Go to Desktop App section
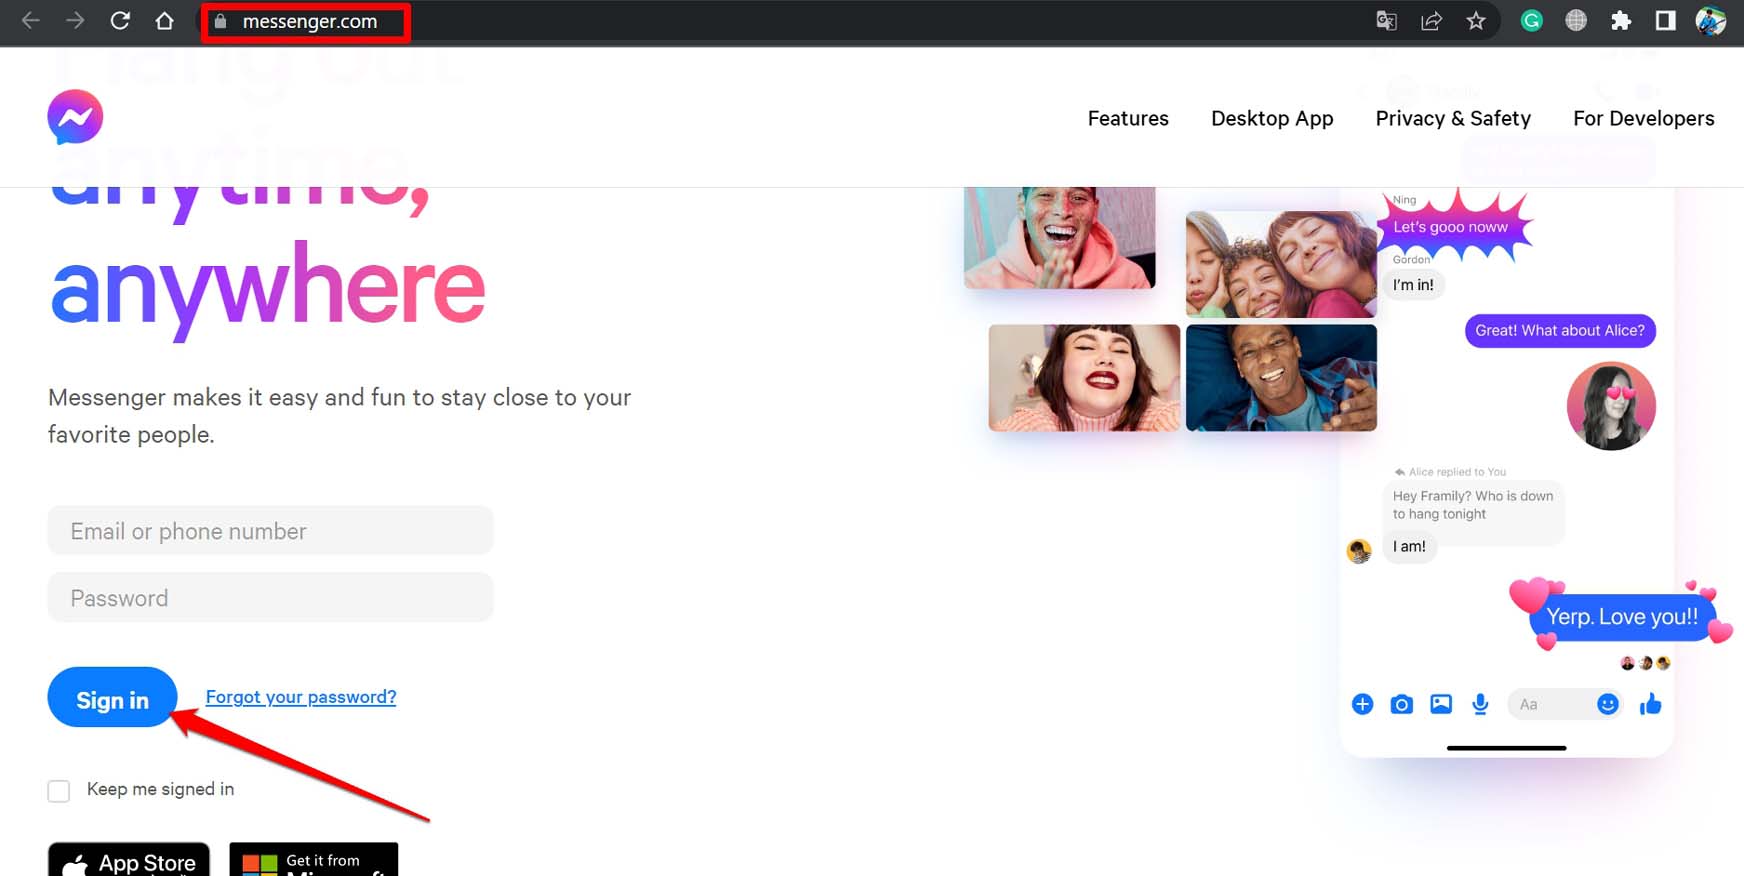This screenshot has height=876, width=1744. [x=1272, y=118]
